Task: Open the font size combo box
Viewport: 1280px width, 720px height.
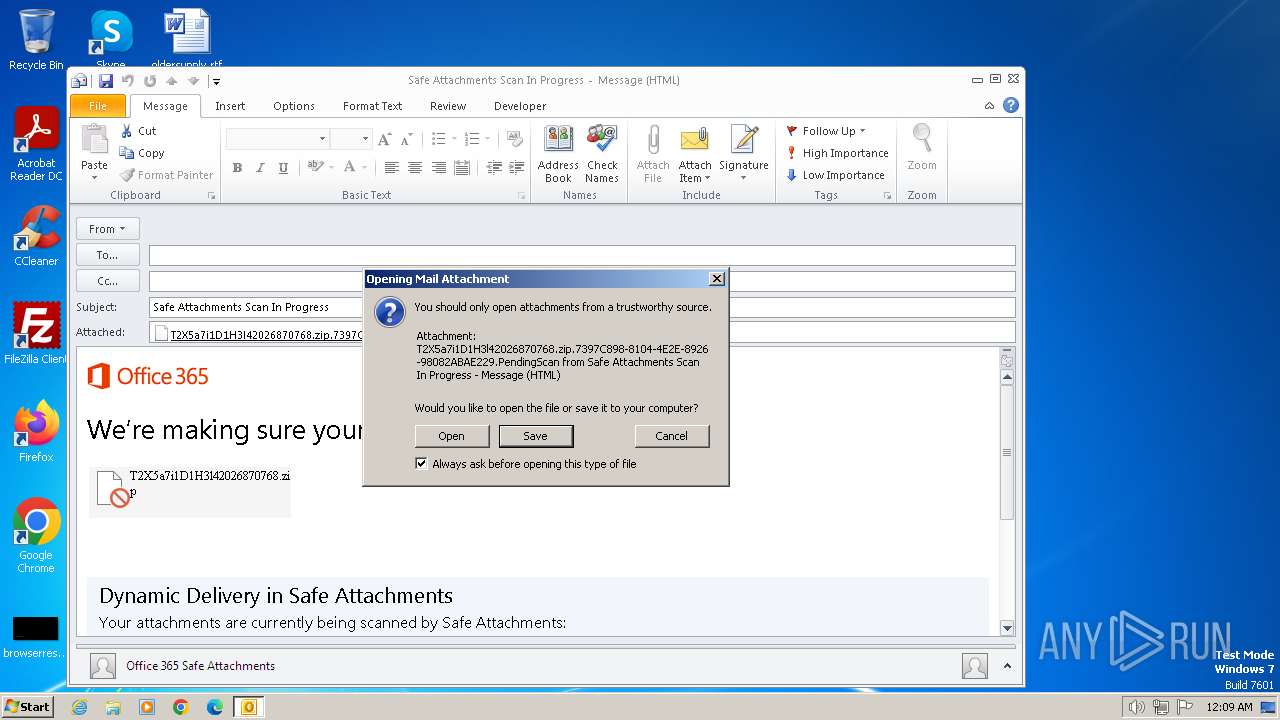Action: [x=351, y=139]
